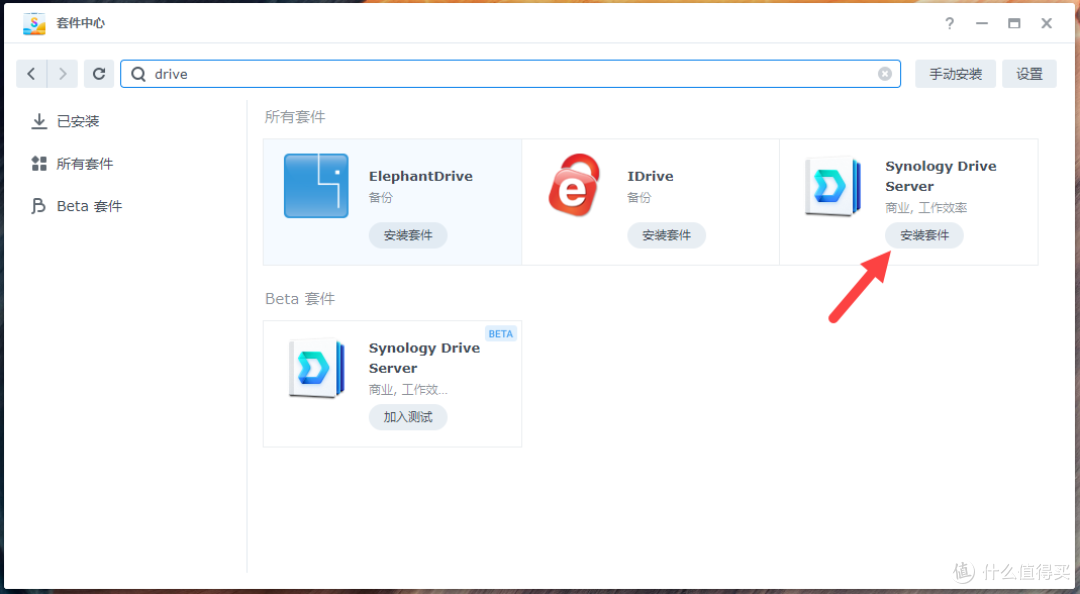This screenshot has height=594, width=1080.
Task: Go forward with the right arrow button
Action: 63,74
